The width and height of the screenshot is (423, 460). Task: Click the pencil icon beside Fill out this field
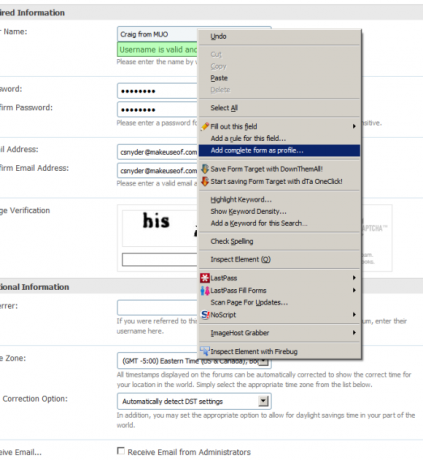(x=205, y=127)
